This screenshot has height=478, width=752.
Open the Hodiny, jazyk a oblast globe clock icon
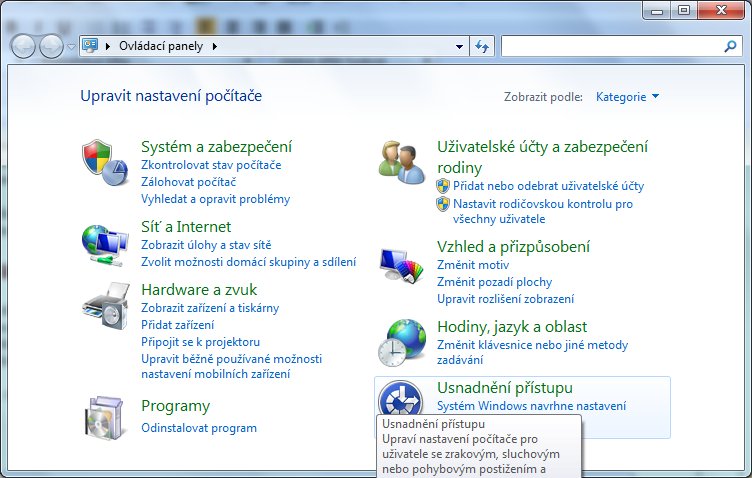click(402, 343)
